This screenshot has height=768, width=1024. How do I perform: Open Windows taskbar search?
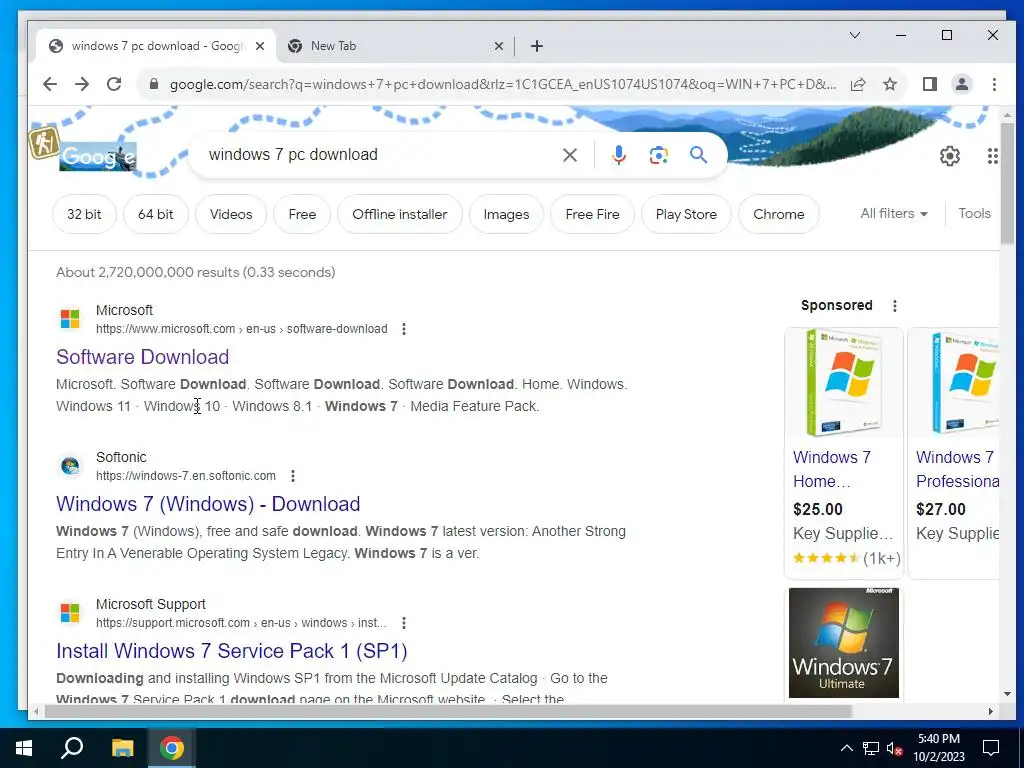pyautogui.click(x=72, y=748)
